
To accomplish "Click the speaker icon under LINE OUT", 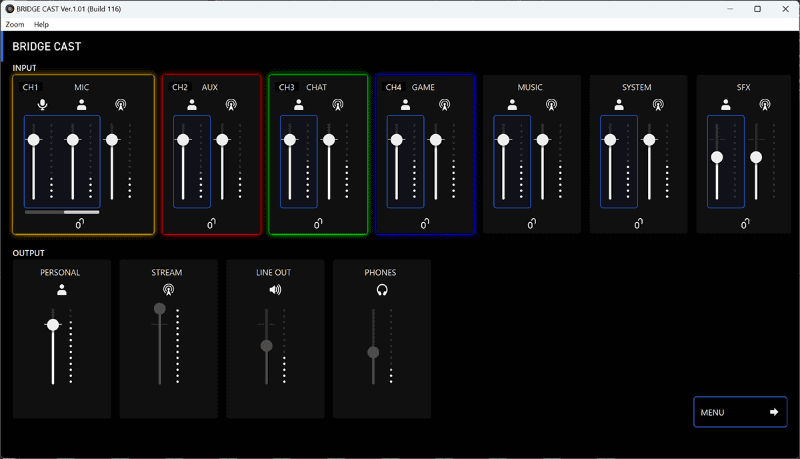I will coord(275,290).
